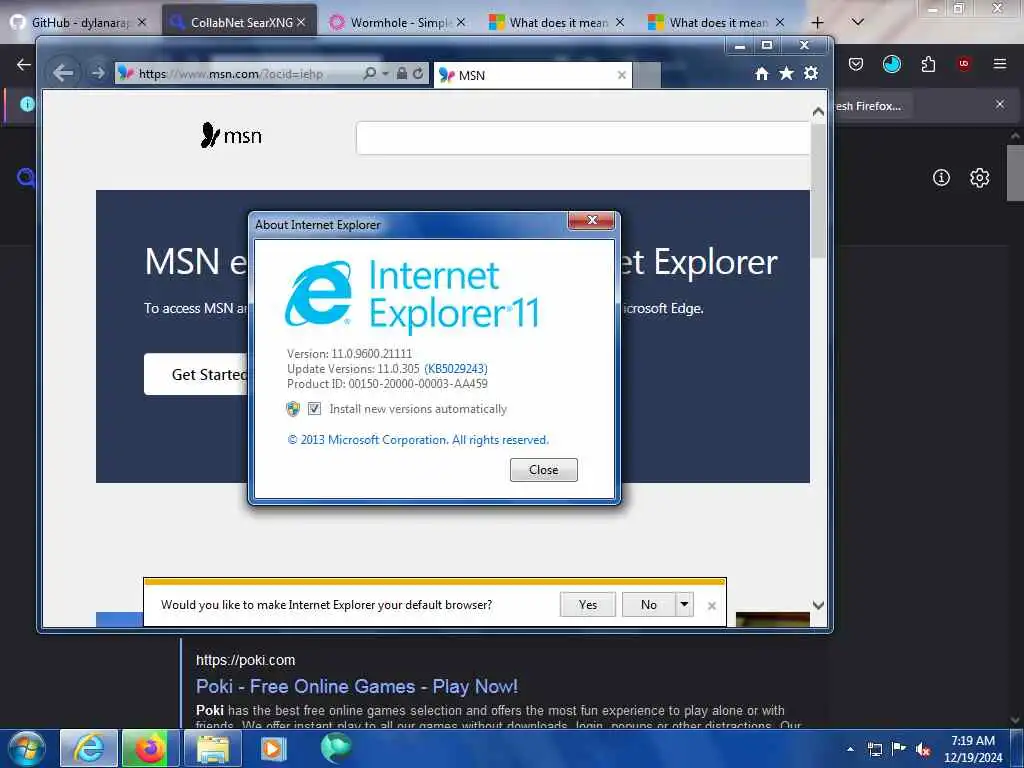
Task: Open Windows Explorer folder taskbar icon
Action: coord(213,748)
